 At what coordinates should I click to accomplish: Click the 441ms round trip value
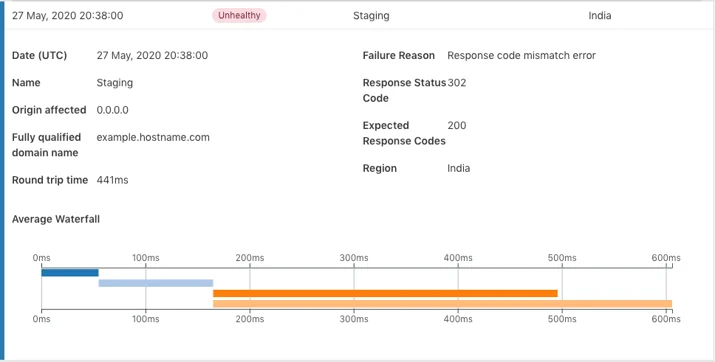(113, 180)
